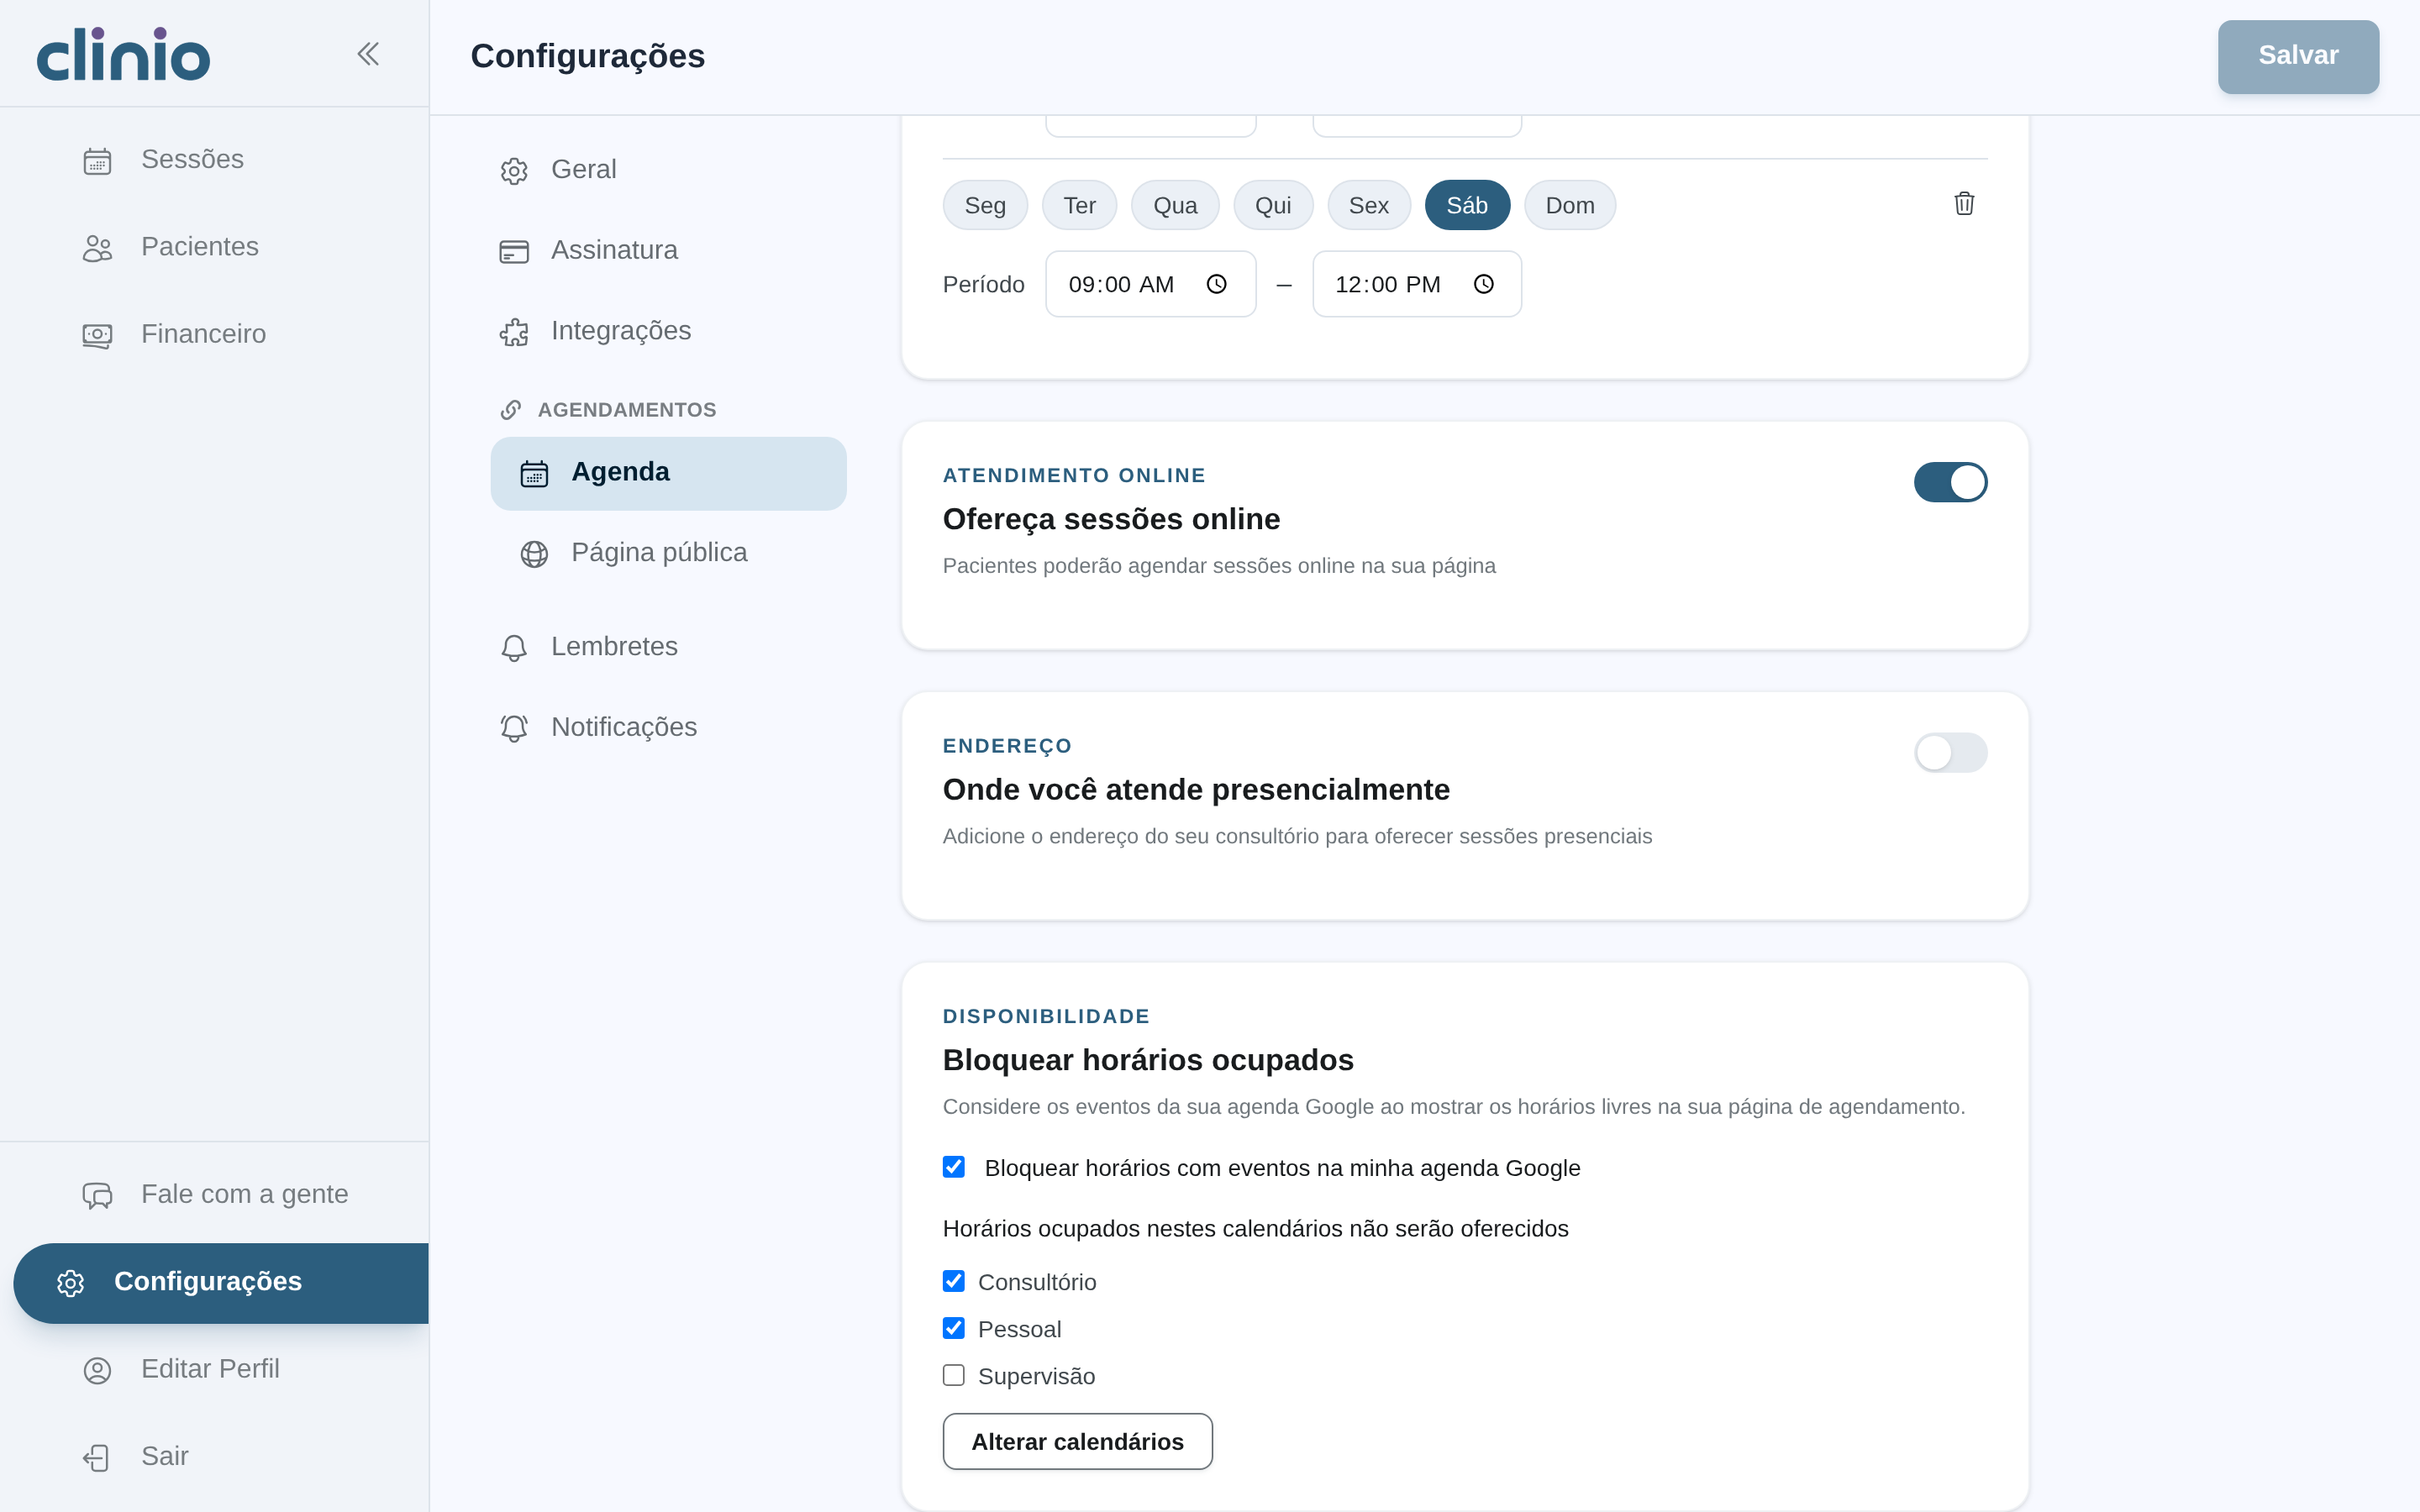Toggle the Qua day chip
Screen dimensions: 2420x1512
(1175, 205)
